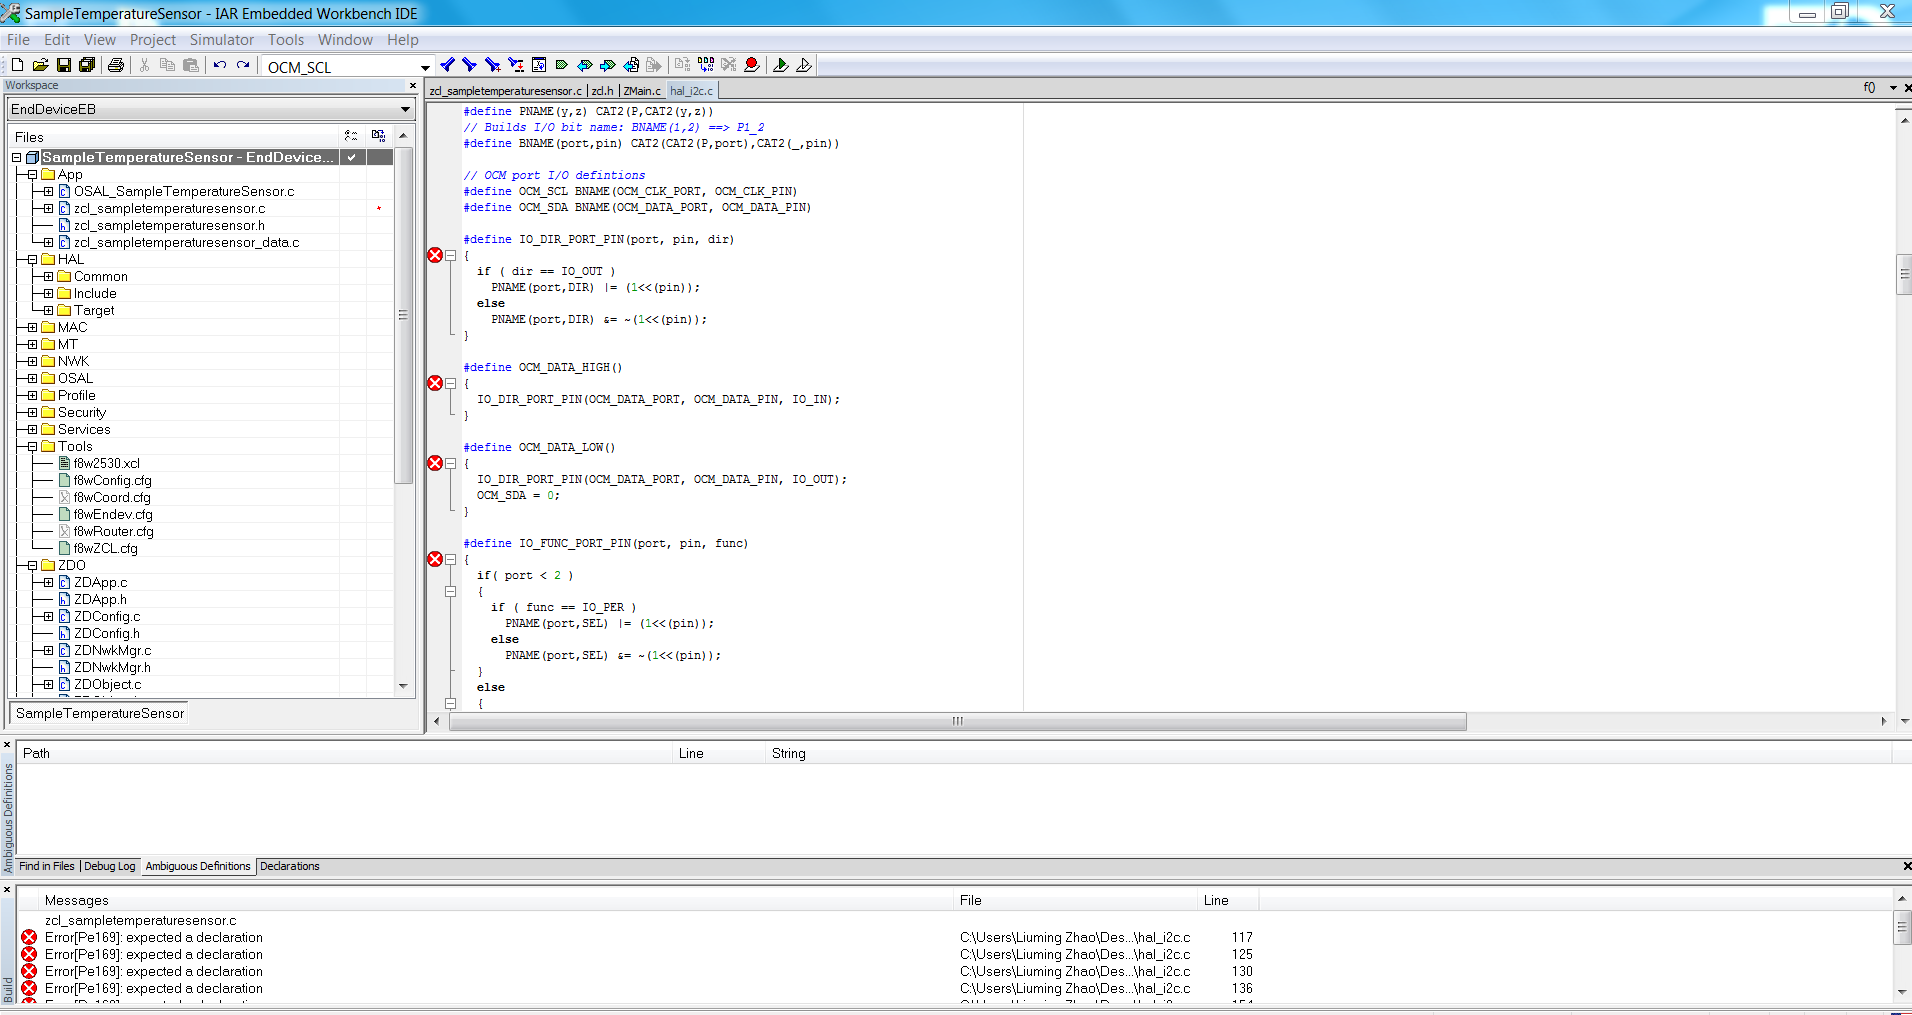This screenshot has width=1912, height=1015.
Task: Click the Replace toolbar icon
Action: click(516, 65)
